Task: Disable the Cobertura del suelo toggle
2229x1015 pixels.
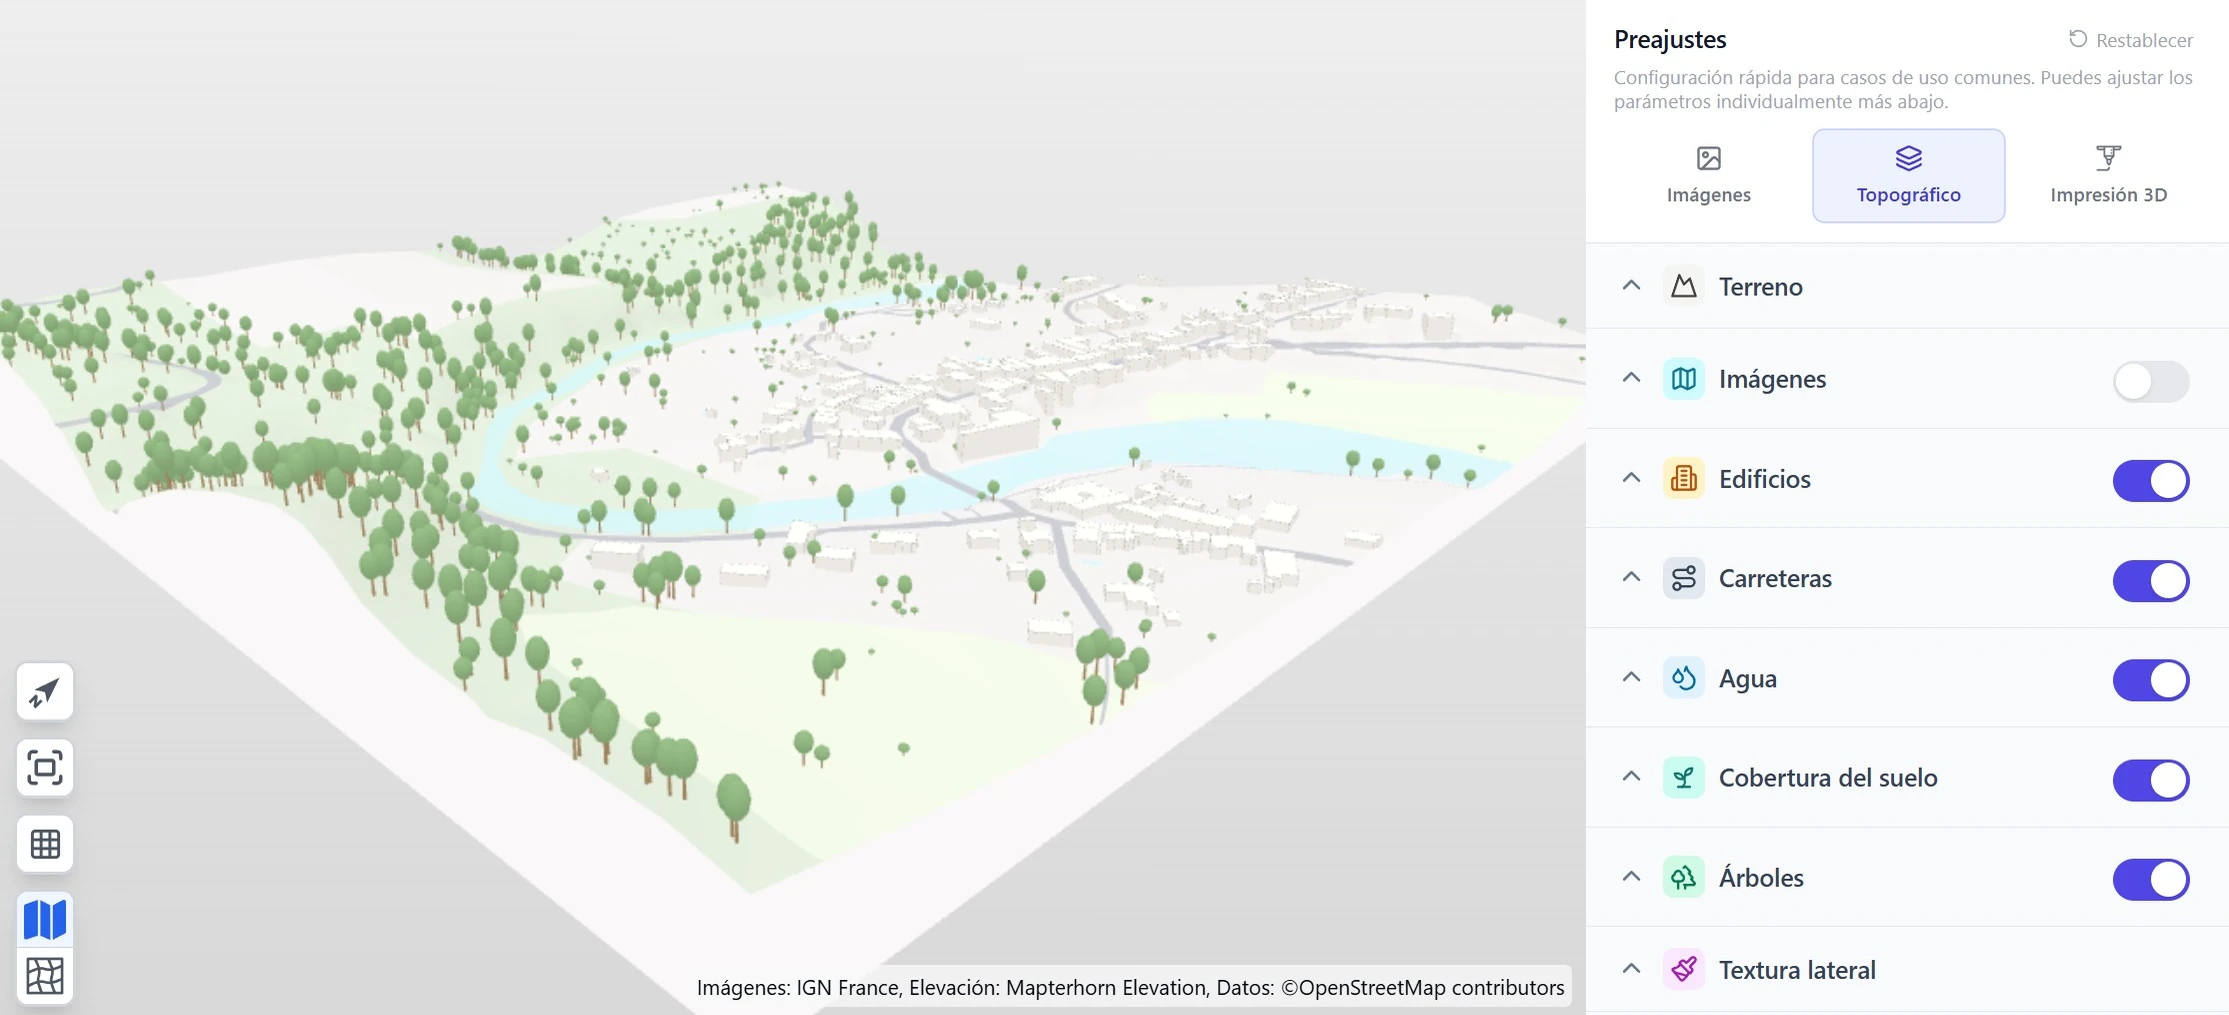Action: pos(2151,780)
